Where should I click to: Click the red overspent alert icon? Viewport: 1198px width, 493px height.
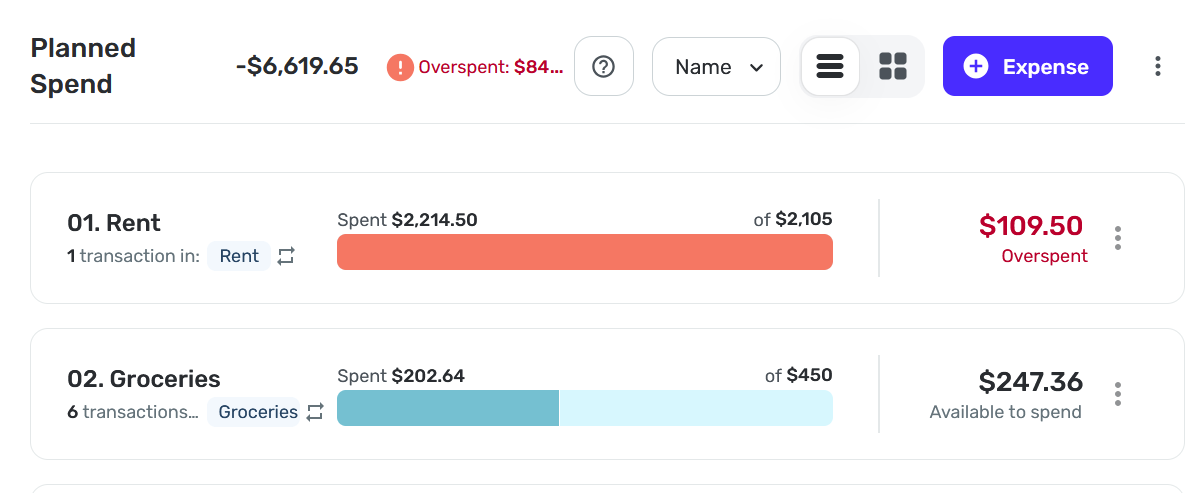pyautogui.click(x=400, y=67)
